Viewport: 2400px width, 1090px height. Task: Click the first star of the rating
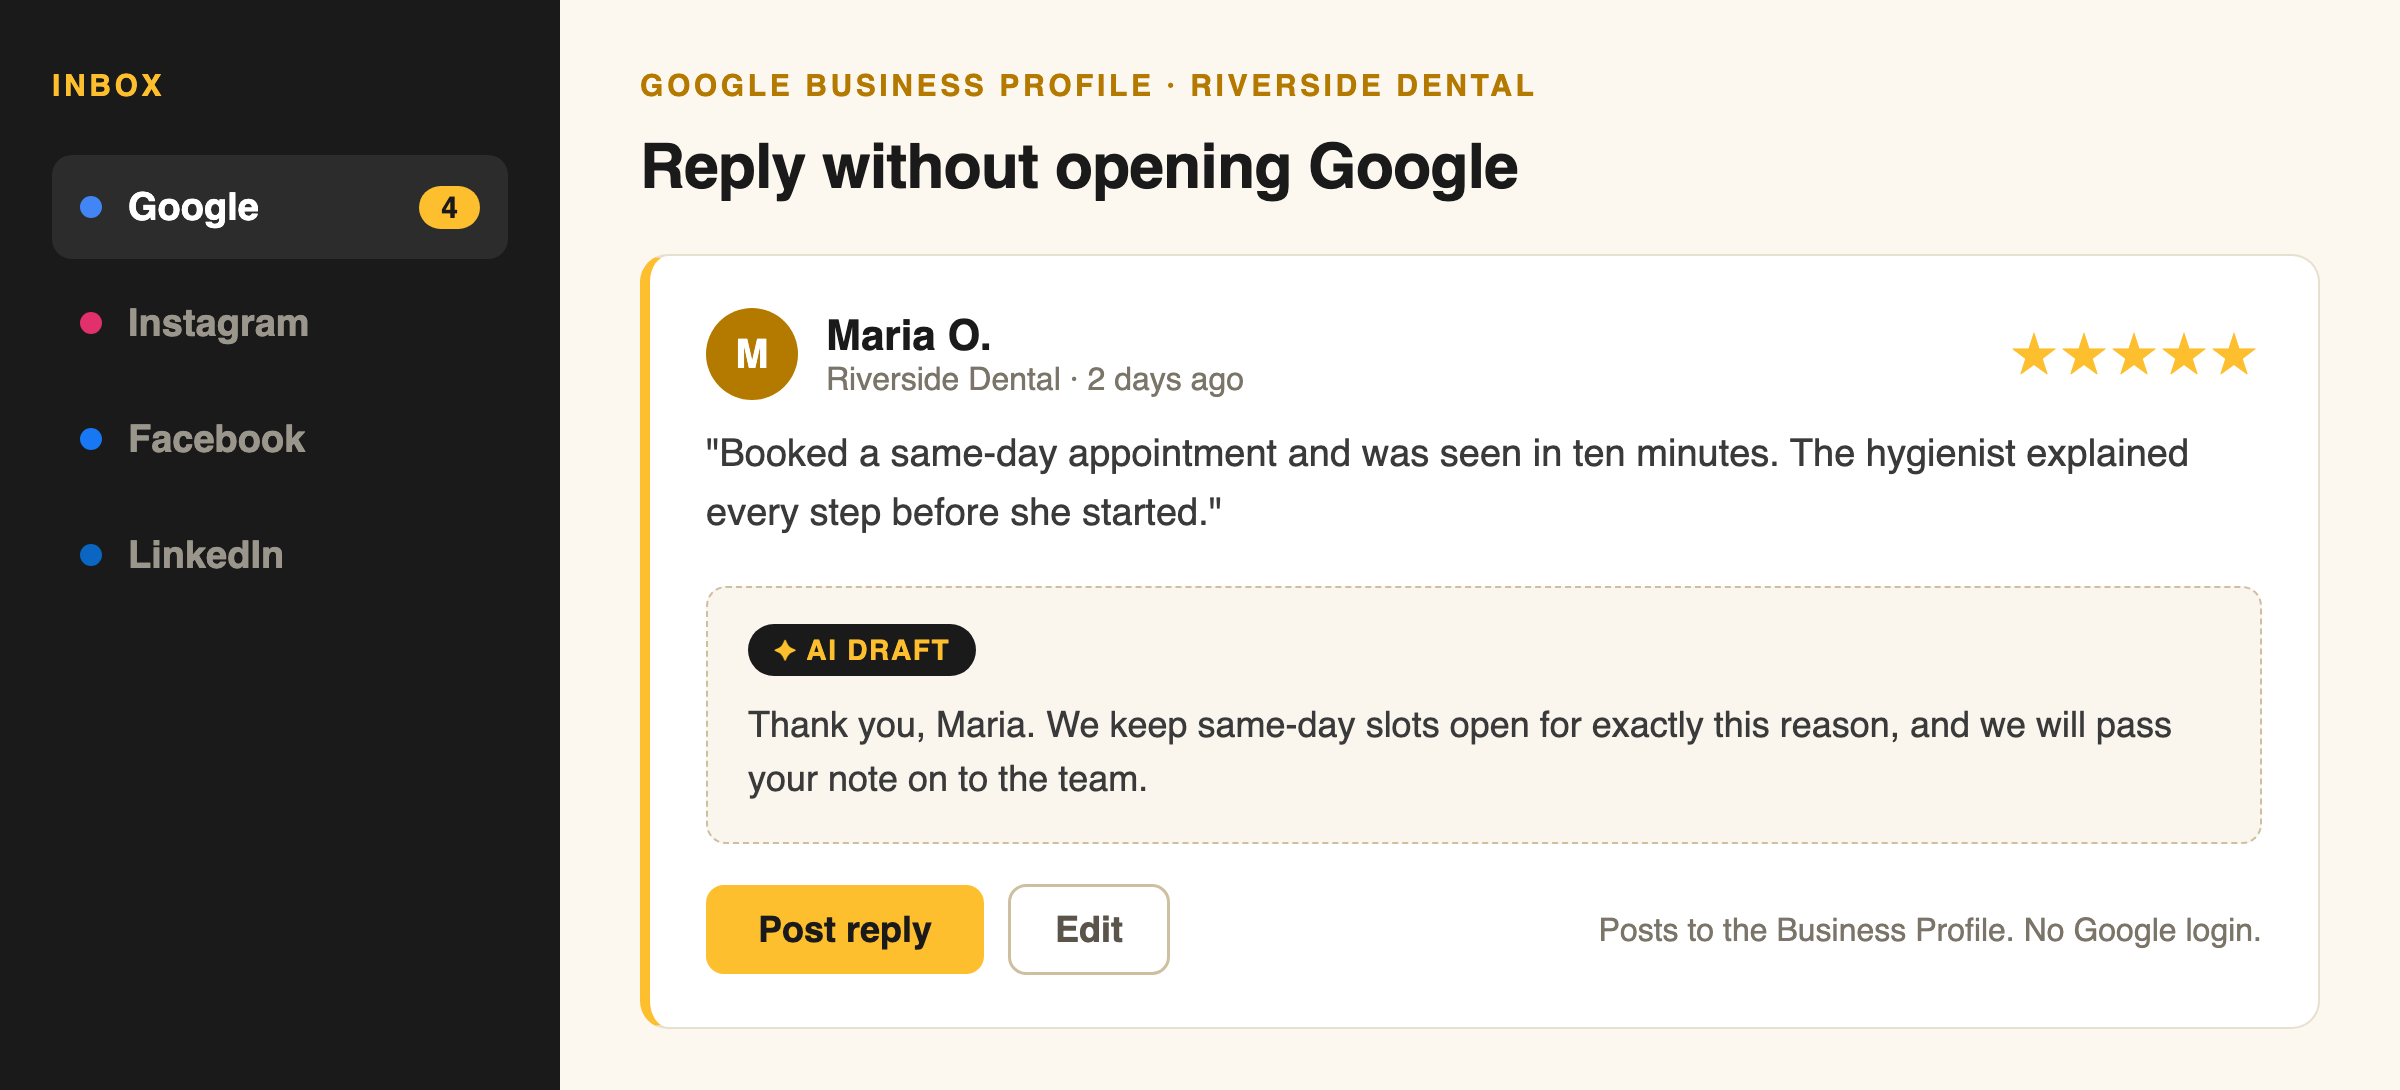(x=2034, y=354)
